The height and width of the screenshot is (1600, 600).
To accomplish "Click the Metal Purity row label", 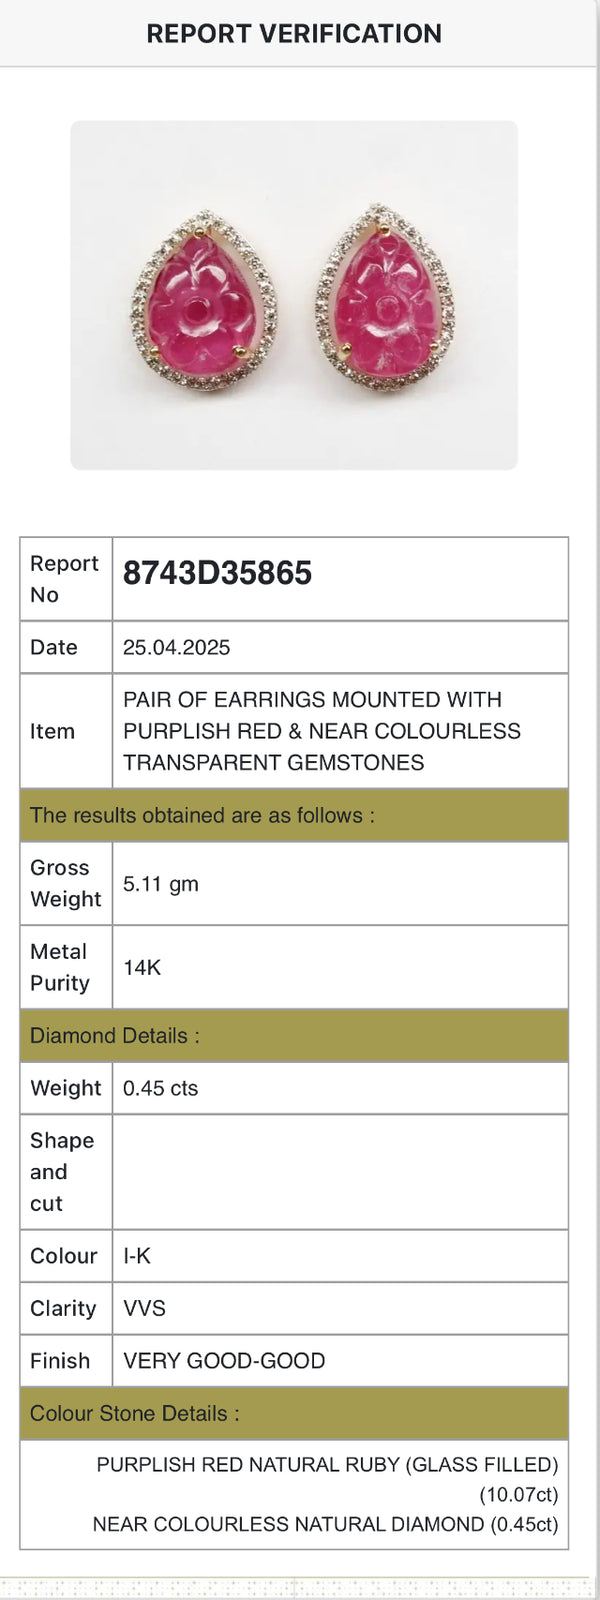I will click(60, 967).
